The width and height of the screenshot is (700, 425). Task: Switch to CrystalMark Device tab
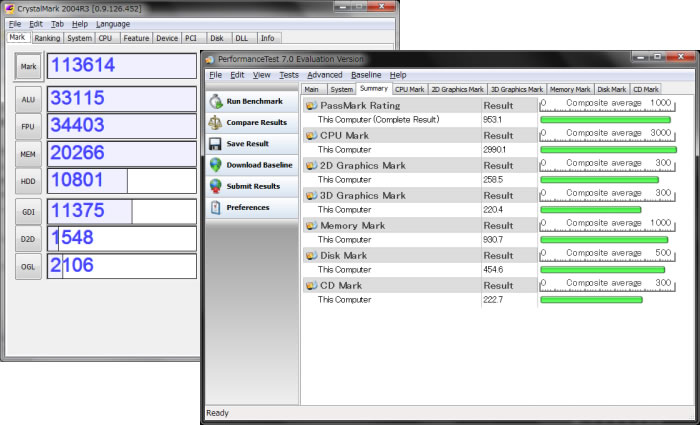[167, 38]
